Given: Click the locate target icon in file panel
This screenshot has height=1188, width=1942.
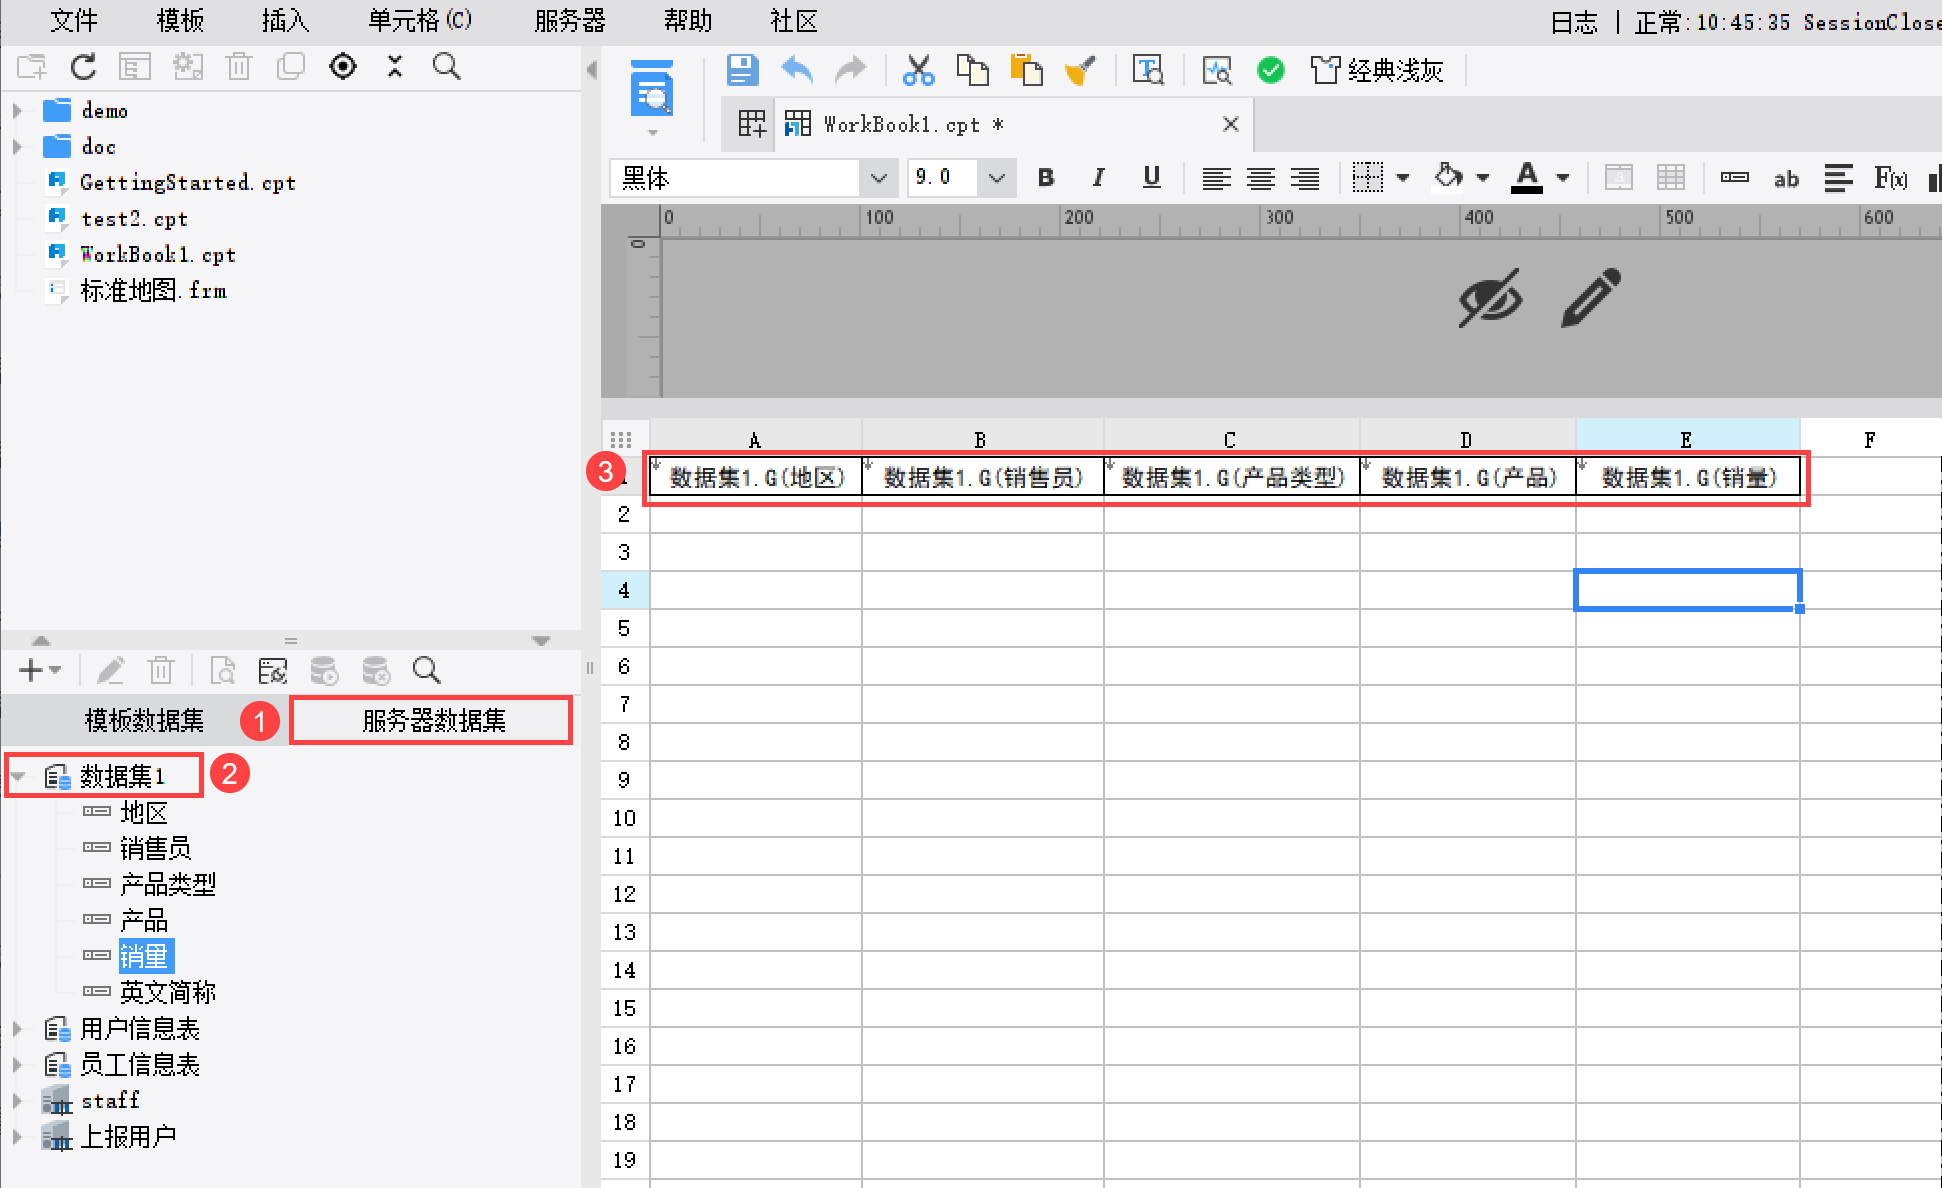Looking at the screenshot, I should tap(343, 67).
